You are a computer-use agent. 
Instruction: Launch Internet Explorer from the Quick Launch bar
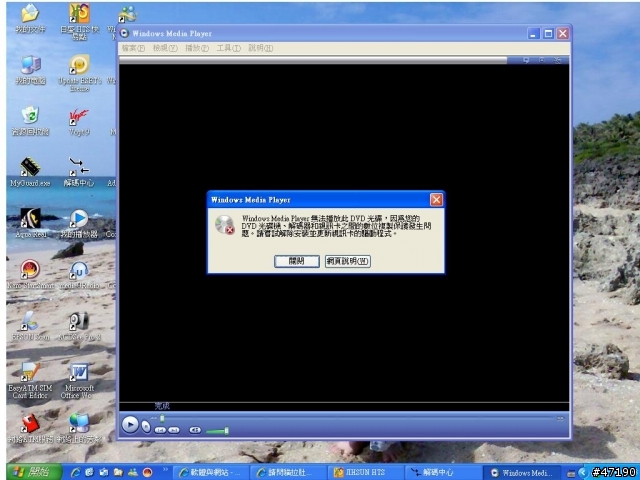click(x=76, y=473)
